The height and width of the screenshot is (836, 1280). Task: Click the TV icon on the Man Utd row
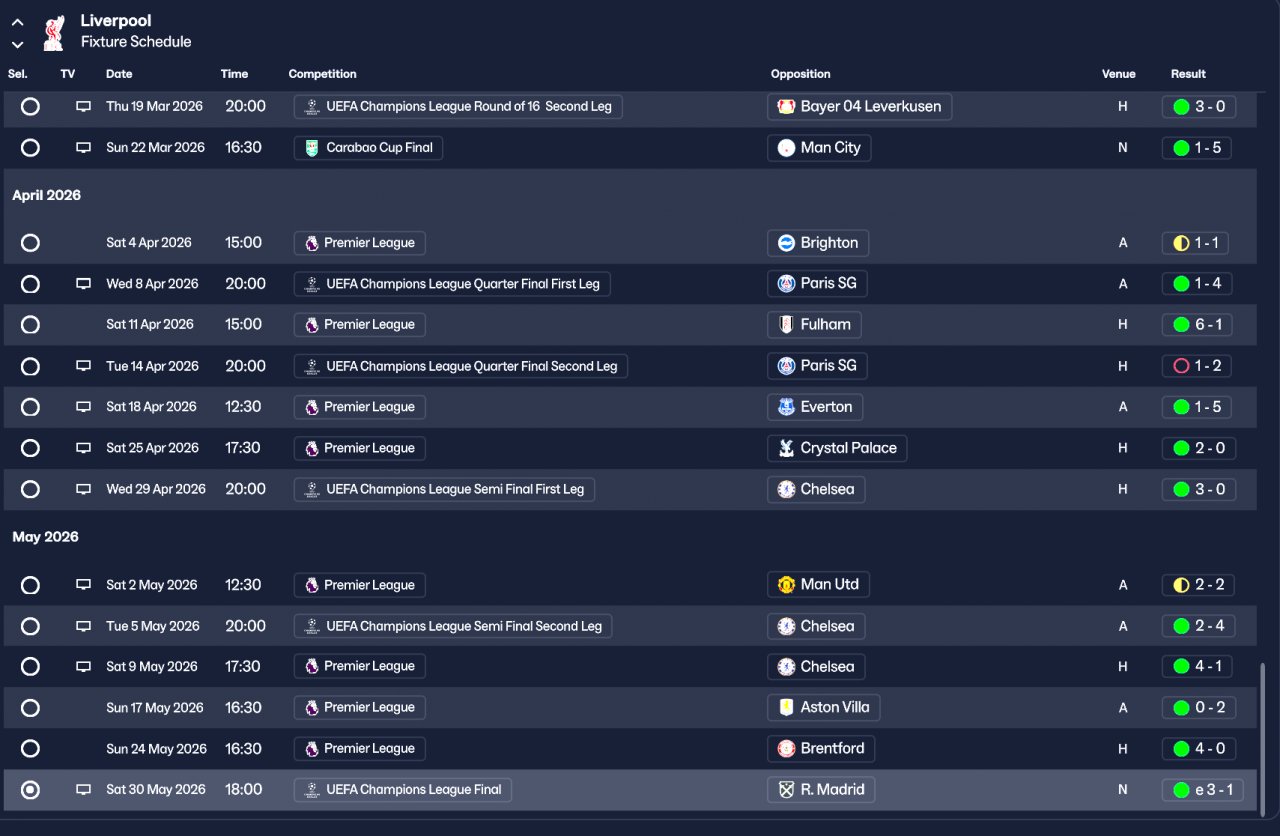click(84, 585)
